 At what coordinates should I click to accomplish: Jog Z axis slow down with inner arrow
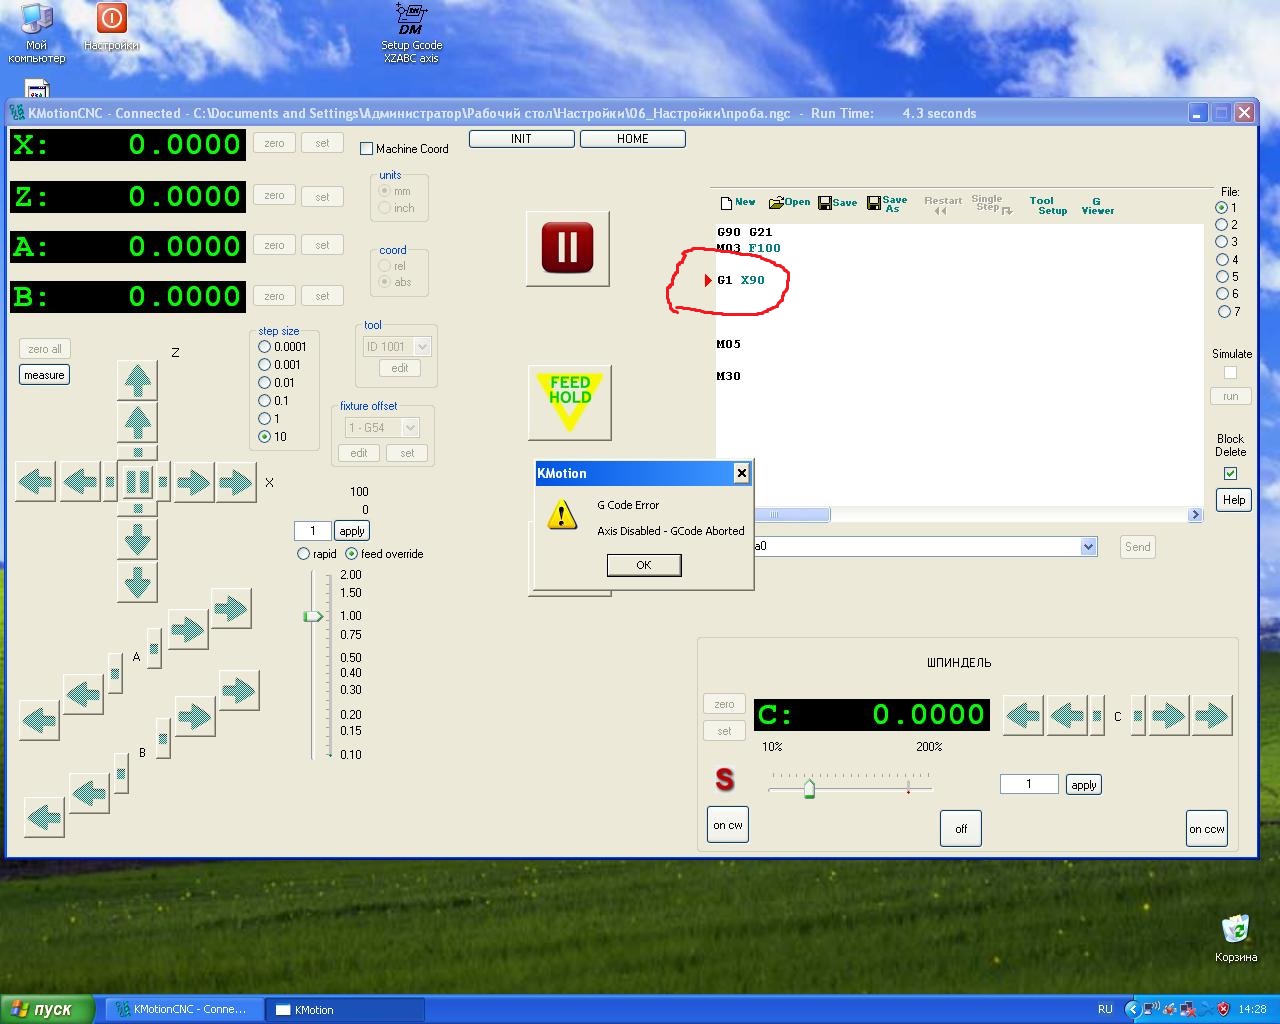click(x=137, y=539)
